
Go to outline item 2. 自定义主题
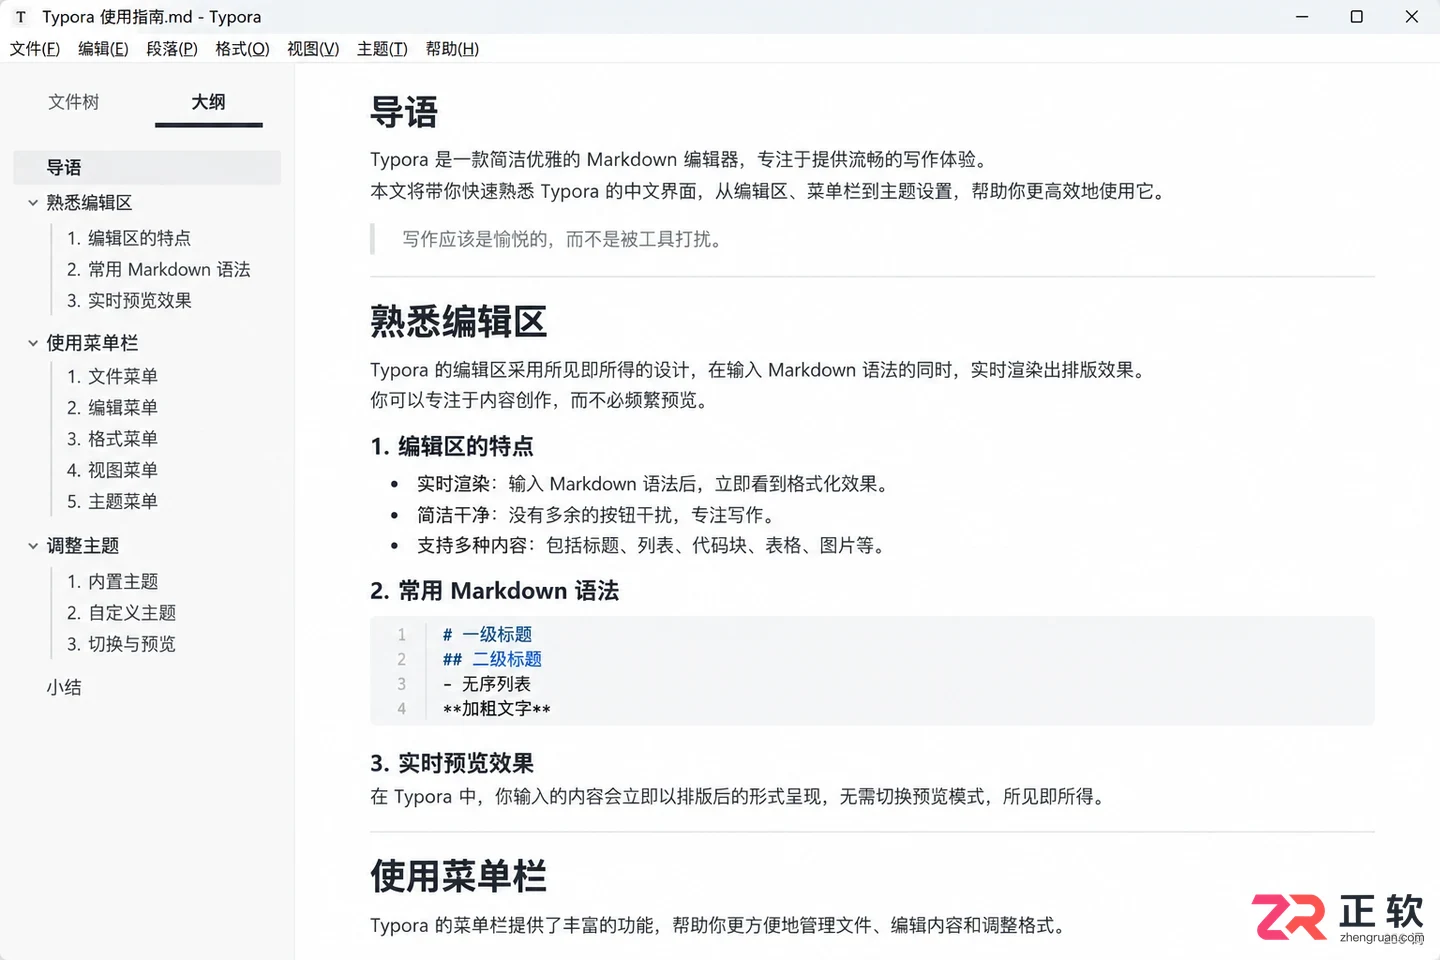[121, 612]
